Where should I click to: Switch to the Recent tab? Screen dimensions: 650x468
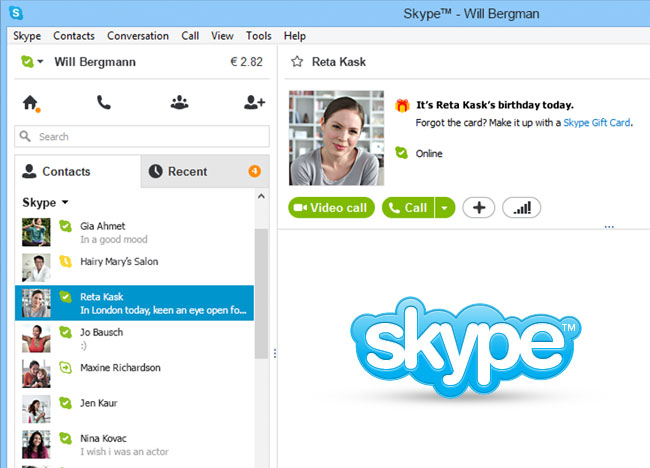pyautogui.click(x=205, y=171)
